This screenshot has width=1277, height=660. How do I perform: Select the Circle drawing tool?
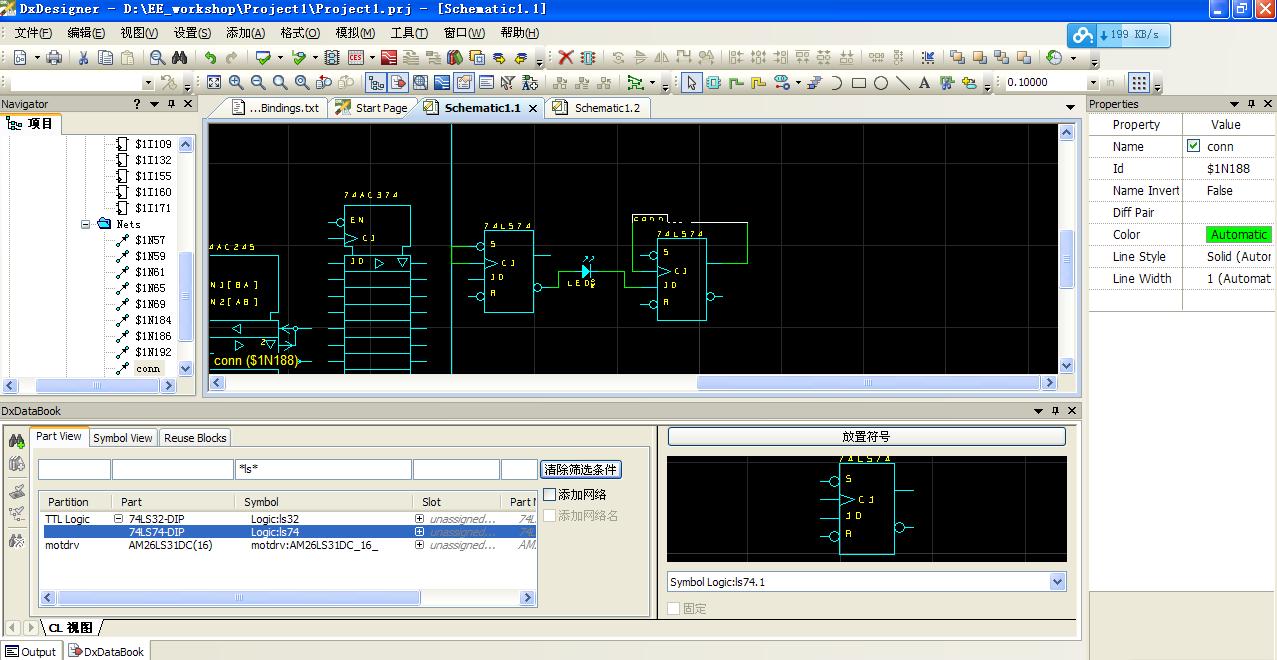point(881,83)
